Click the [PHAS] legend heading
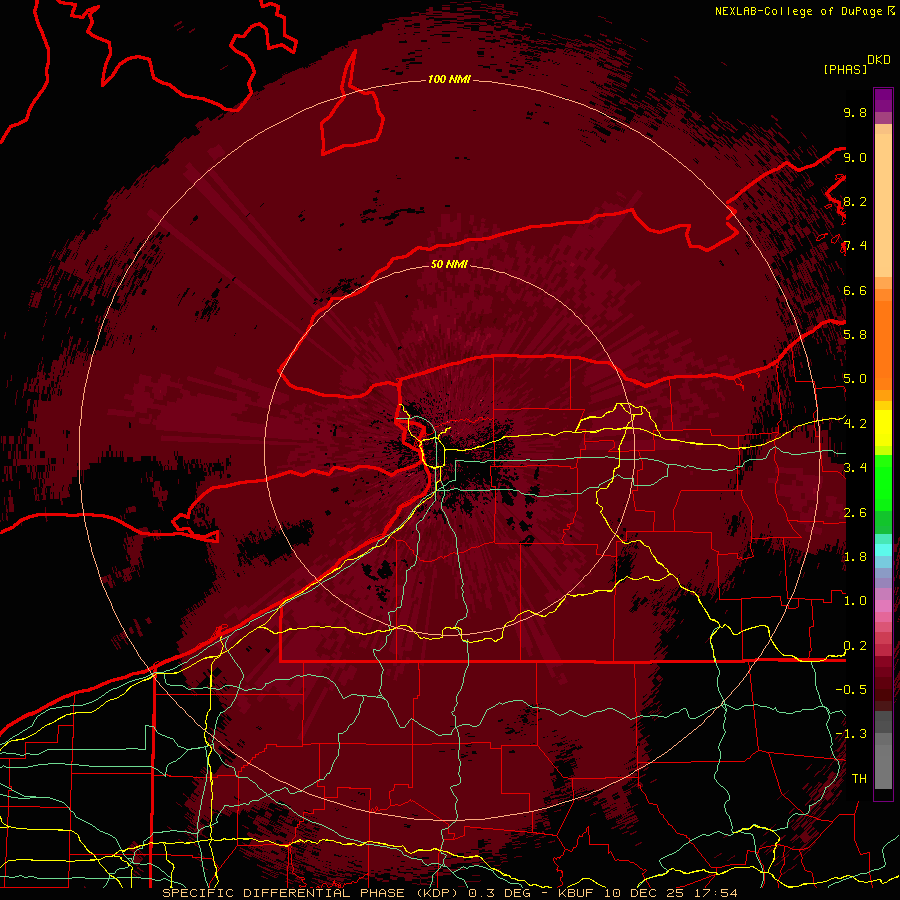900x900 pixels. (845, 69)
